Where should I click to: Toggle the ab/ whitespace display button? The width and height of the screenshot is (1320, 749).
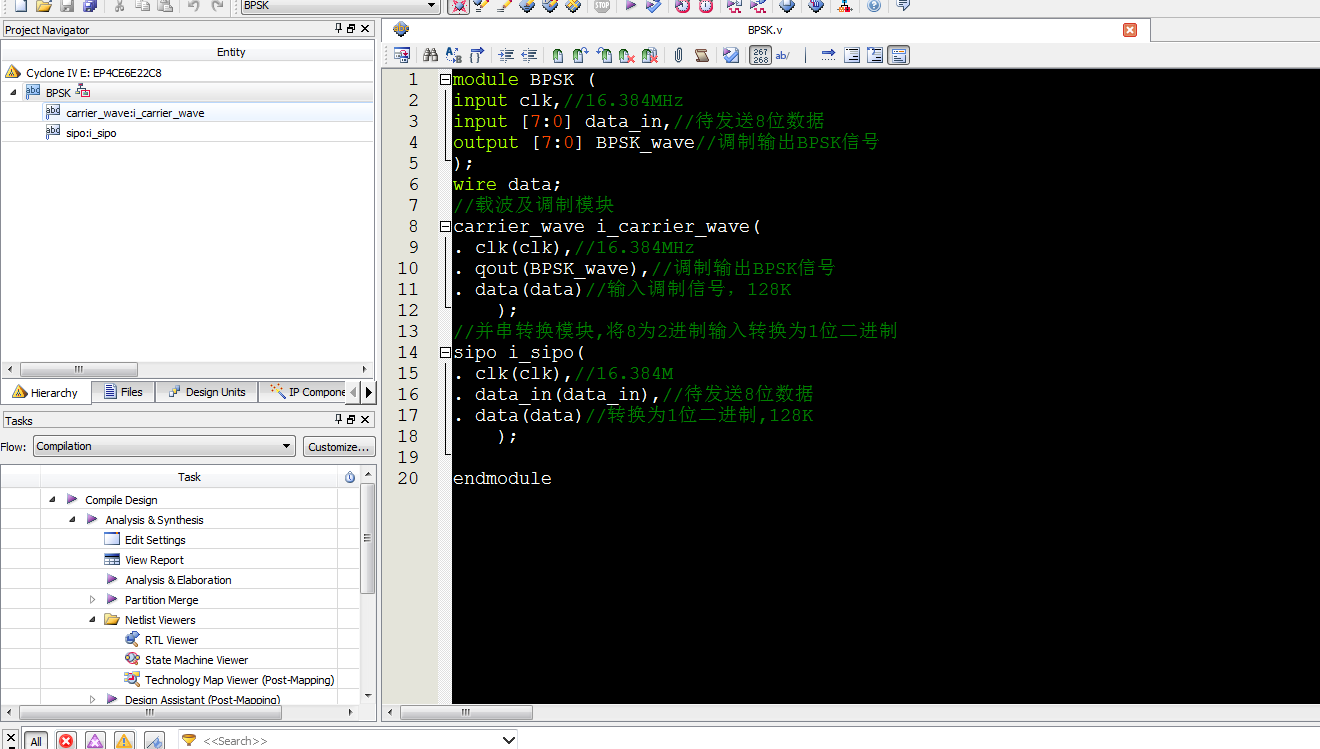coord(783,56)
